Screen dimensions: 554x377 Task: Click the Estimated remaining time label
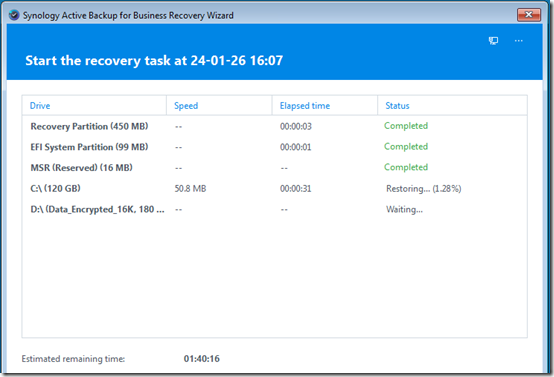73,359
